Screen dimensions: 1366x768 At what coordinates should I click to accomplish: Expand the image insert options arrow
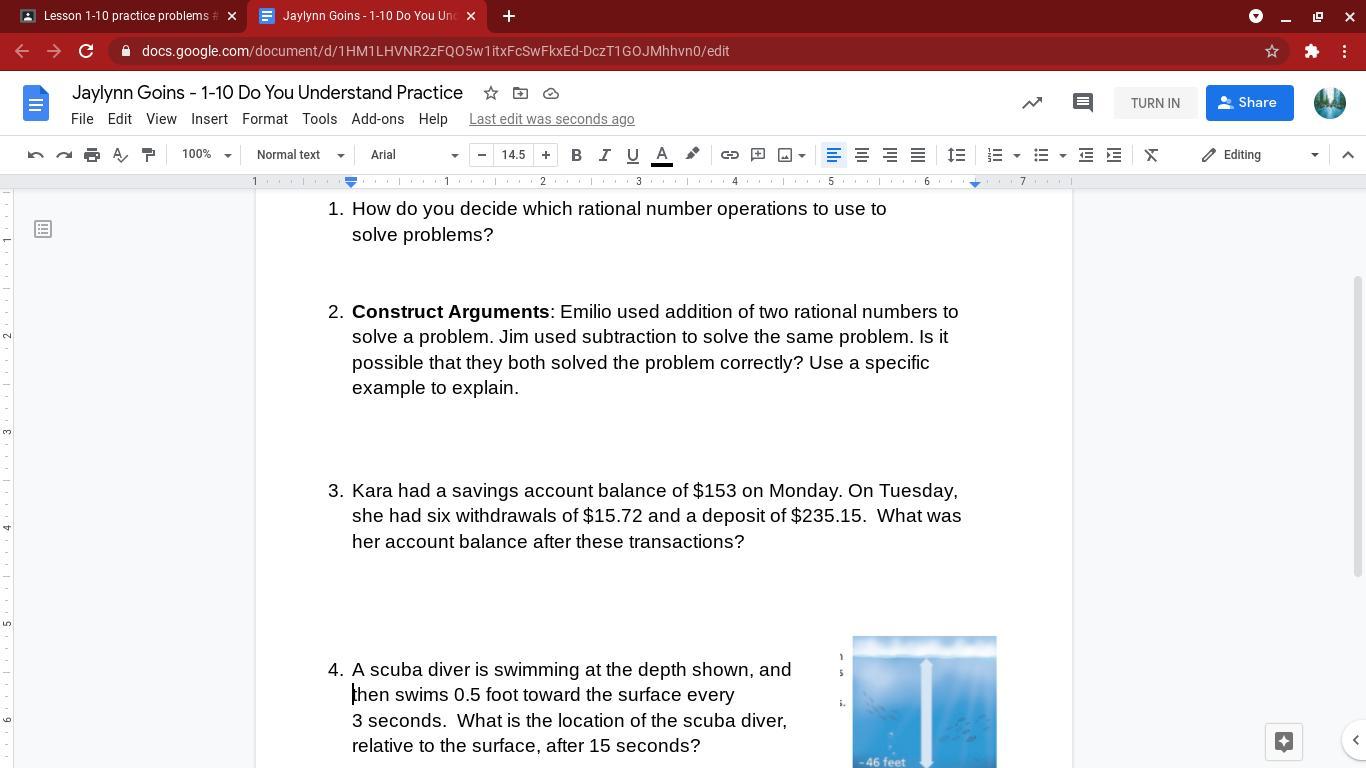(x=802, y=155)
